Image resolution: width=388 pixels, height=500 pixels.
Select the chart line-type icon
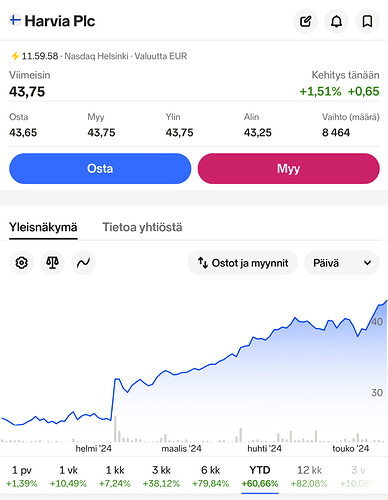point(83,263)
